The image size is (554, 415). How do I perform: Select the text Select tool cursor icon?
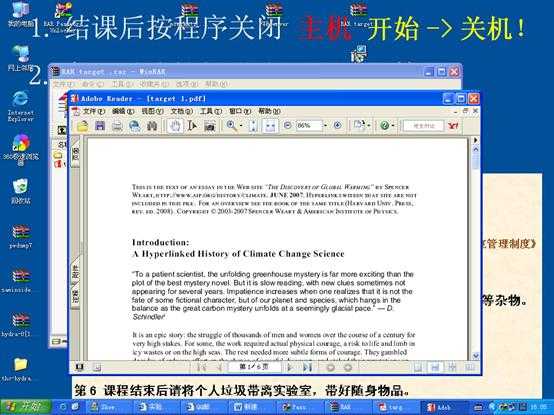point(193,126)
